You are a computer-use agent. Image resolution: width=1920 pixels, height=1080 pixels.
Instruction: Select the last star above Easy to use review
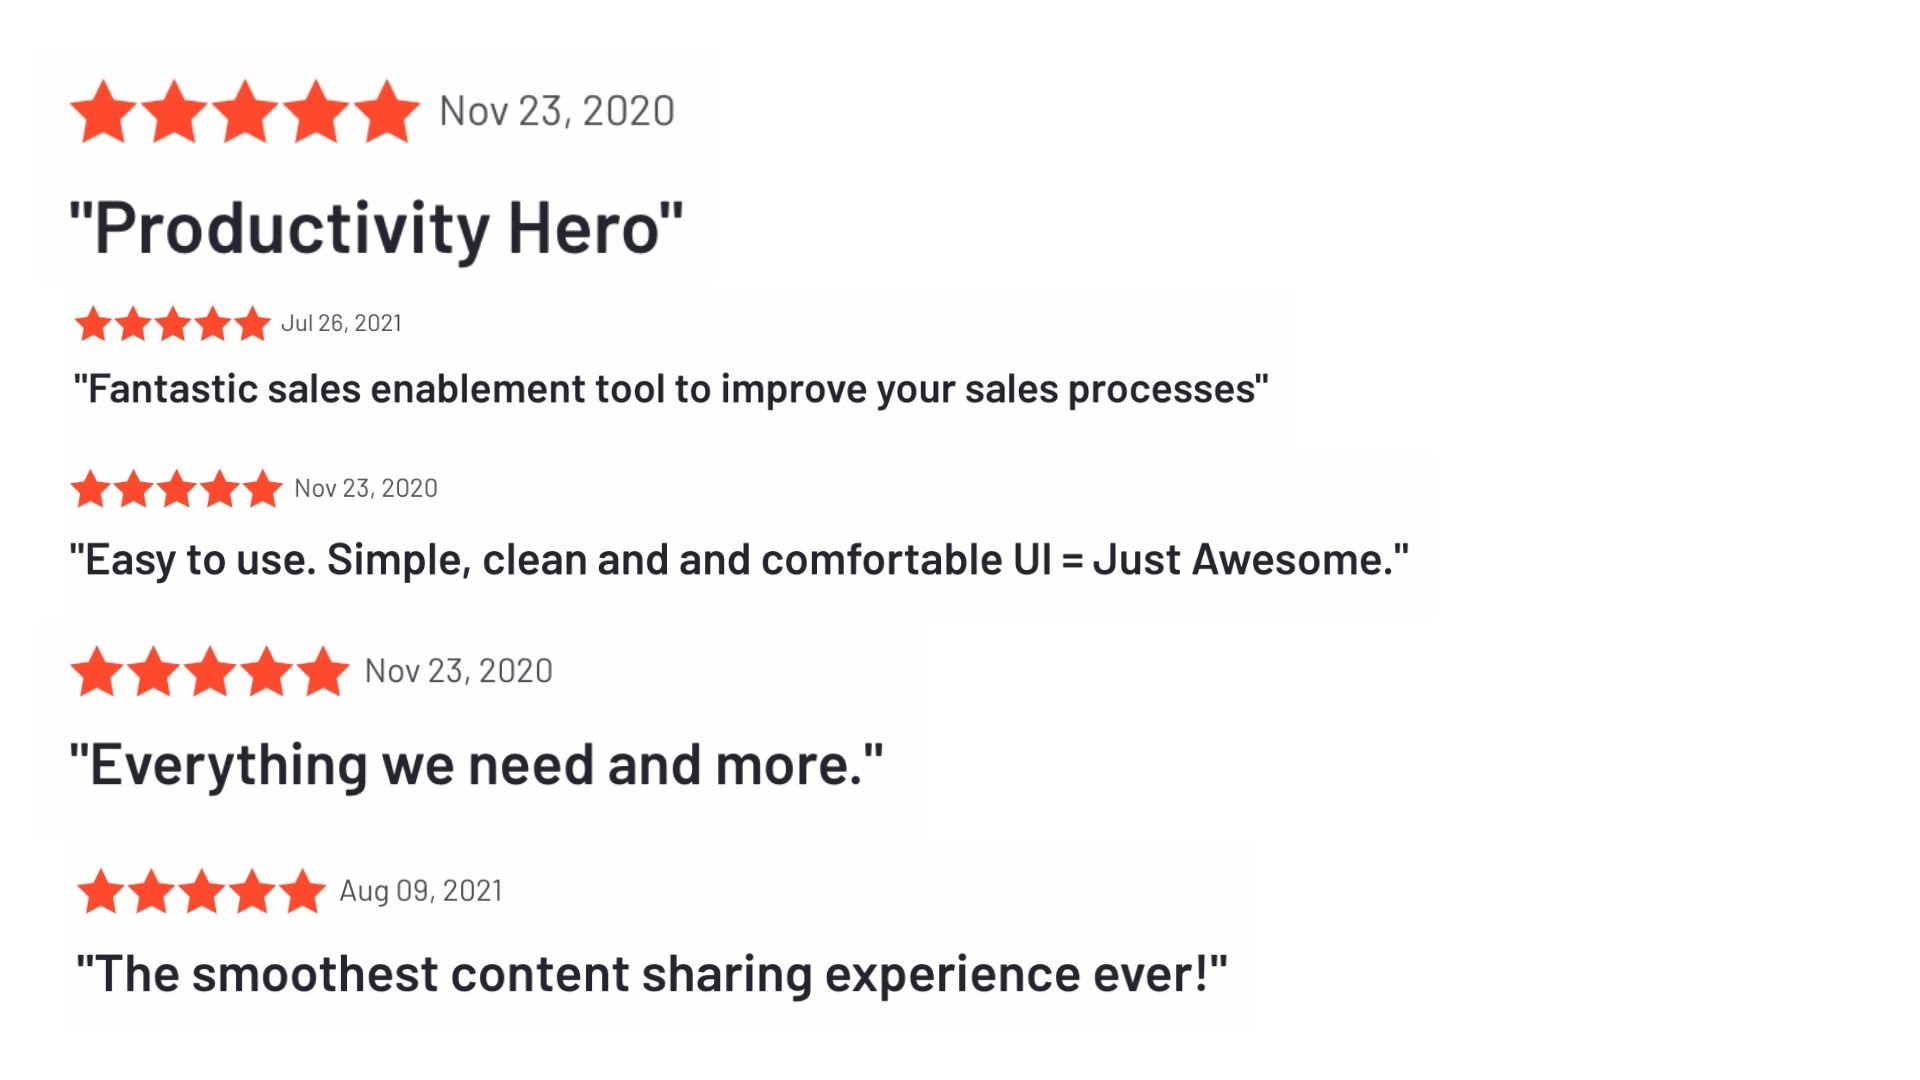263,489
